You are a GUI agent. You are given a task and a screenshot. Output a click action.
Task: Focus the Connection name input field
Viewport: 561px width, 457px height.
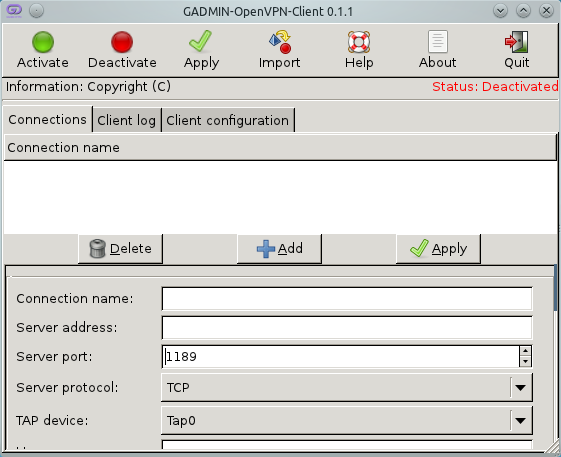coord(347,299)
